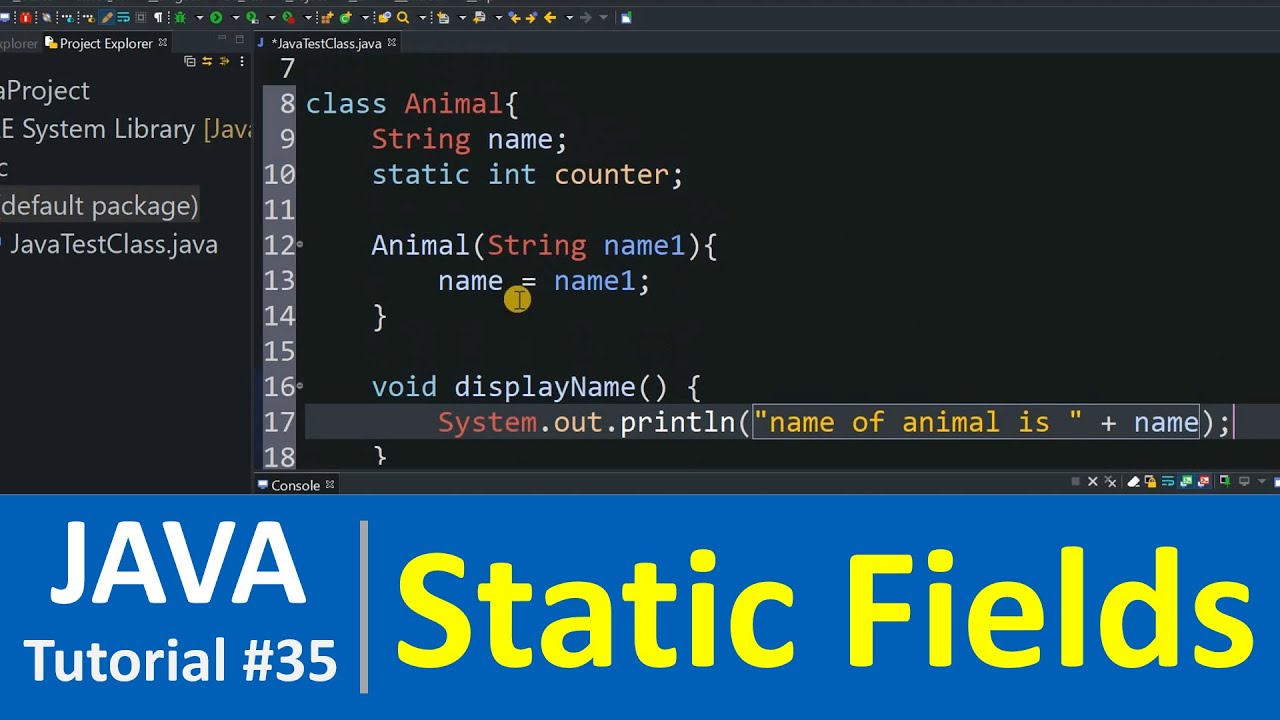The width and height of the screenshot is (1280, 720).
Task: Toggle Block Selection Mode icon
Action: pos(141,18)
